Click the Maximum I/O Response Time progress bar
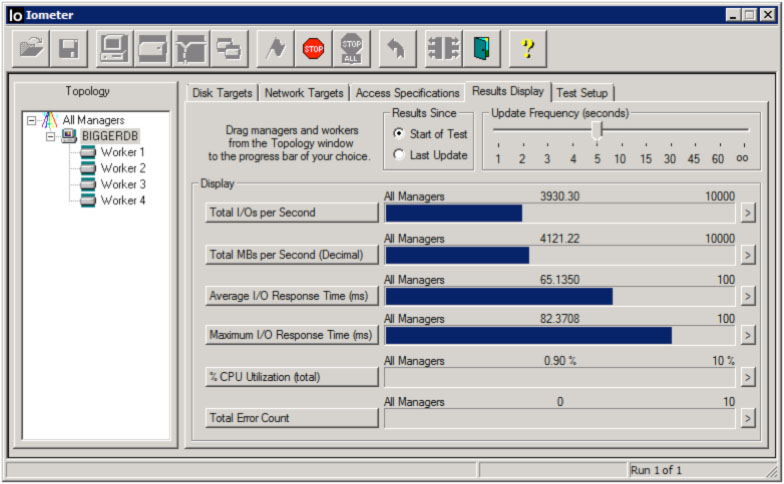Viewport: 784px width, 484px height. [x=560, y=335]
